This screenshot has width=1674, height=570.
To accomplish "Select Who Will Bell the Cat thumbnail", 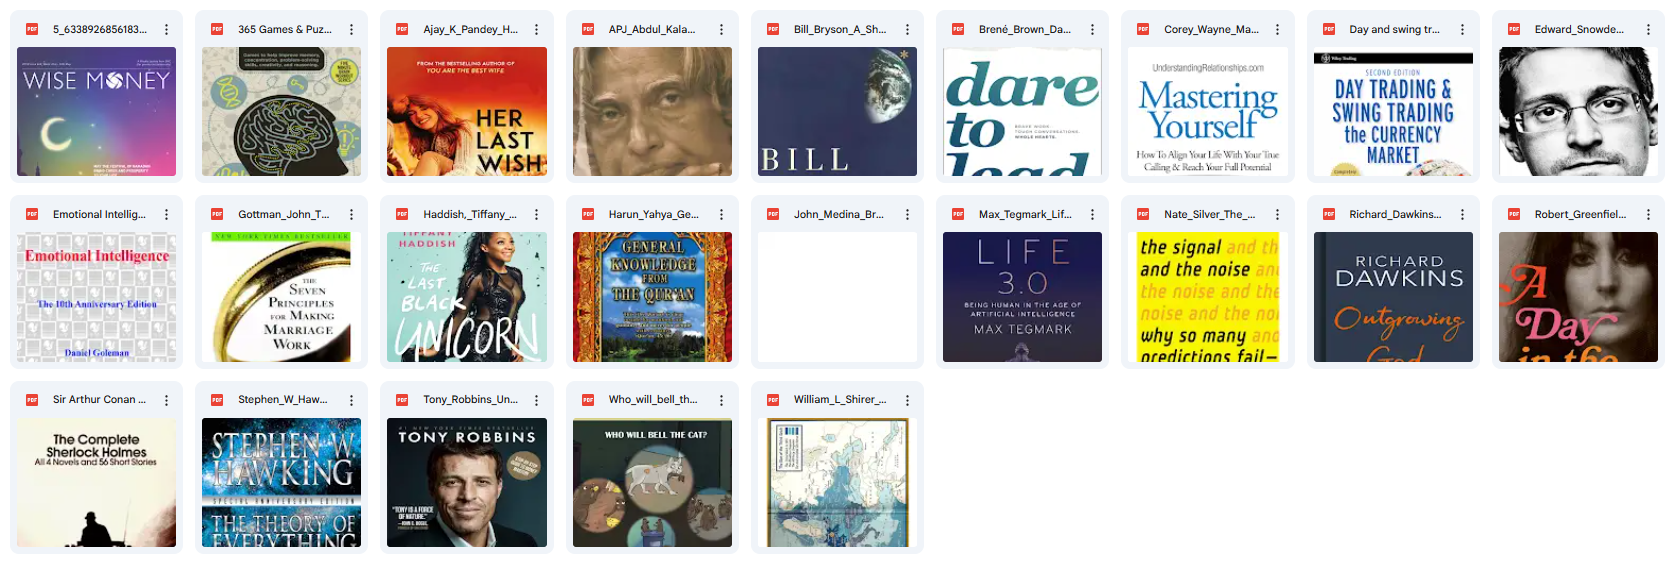I will [652, 482].
